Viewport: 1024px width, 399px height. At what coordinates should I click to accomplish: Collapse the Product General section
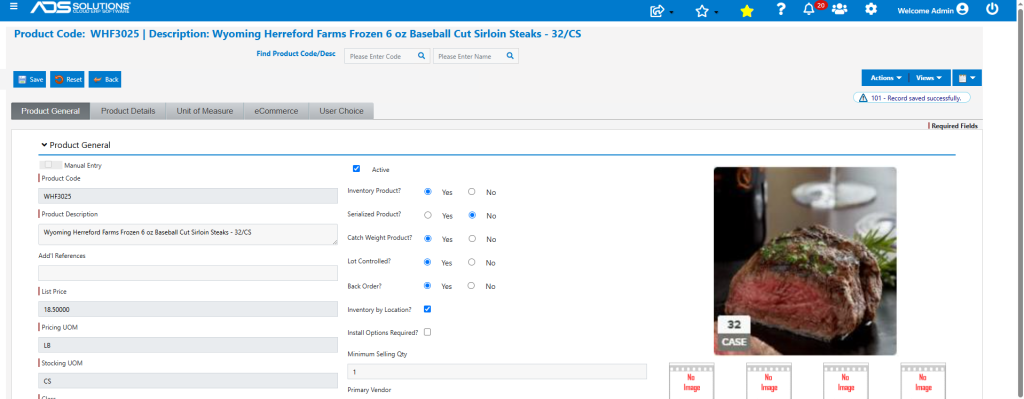pyautogui.click(x=44, y=145)
